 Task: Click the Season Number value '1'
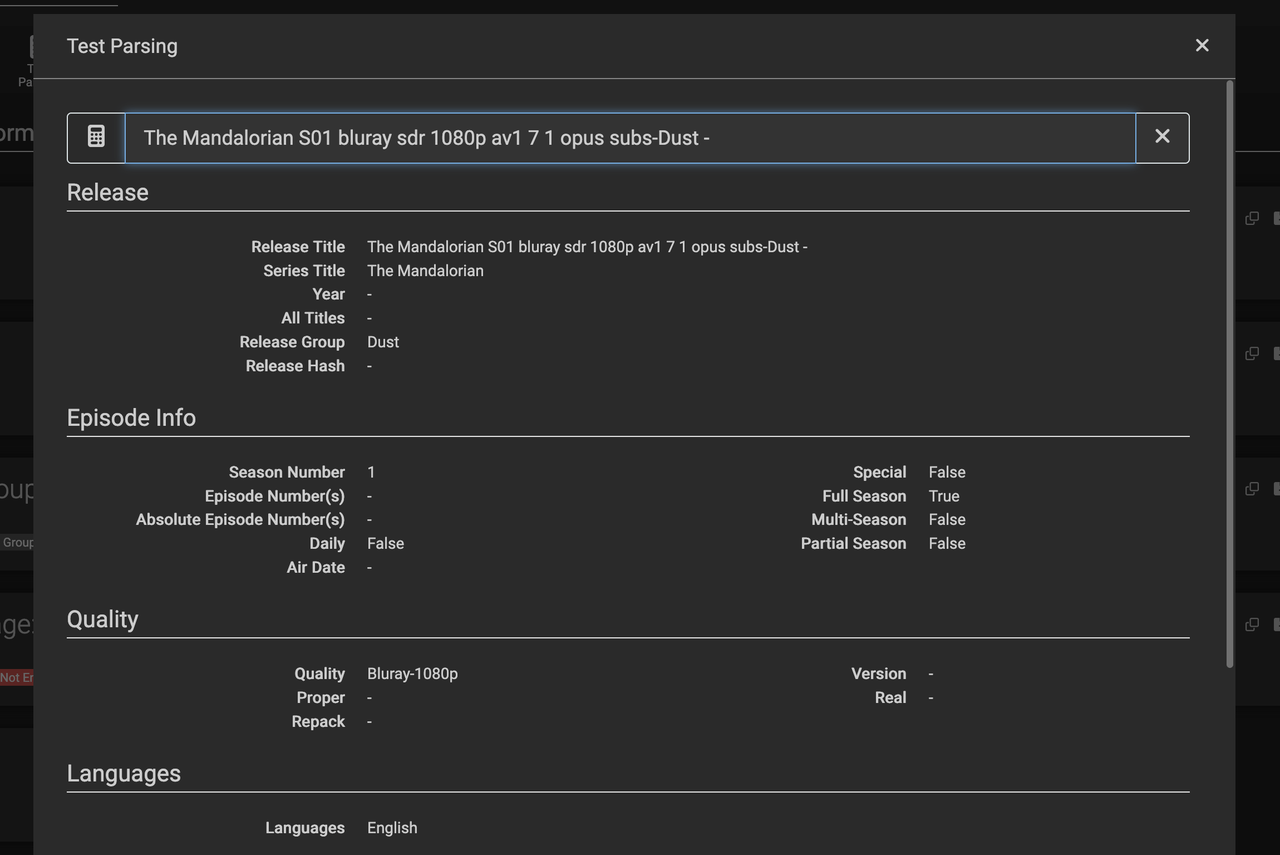point(371,472)
